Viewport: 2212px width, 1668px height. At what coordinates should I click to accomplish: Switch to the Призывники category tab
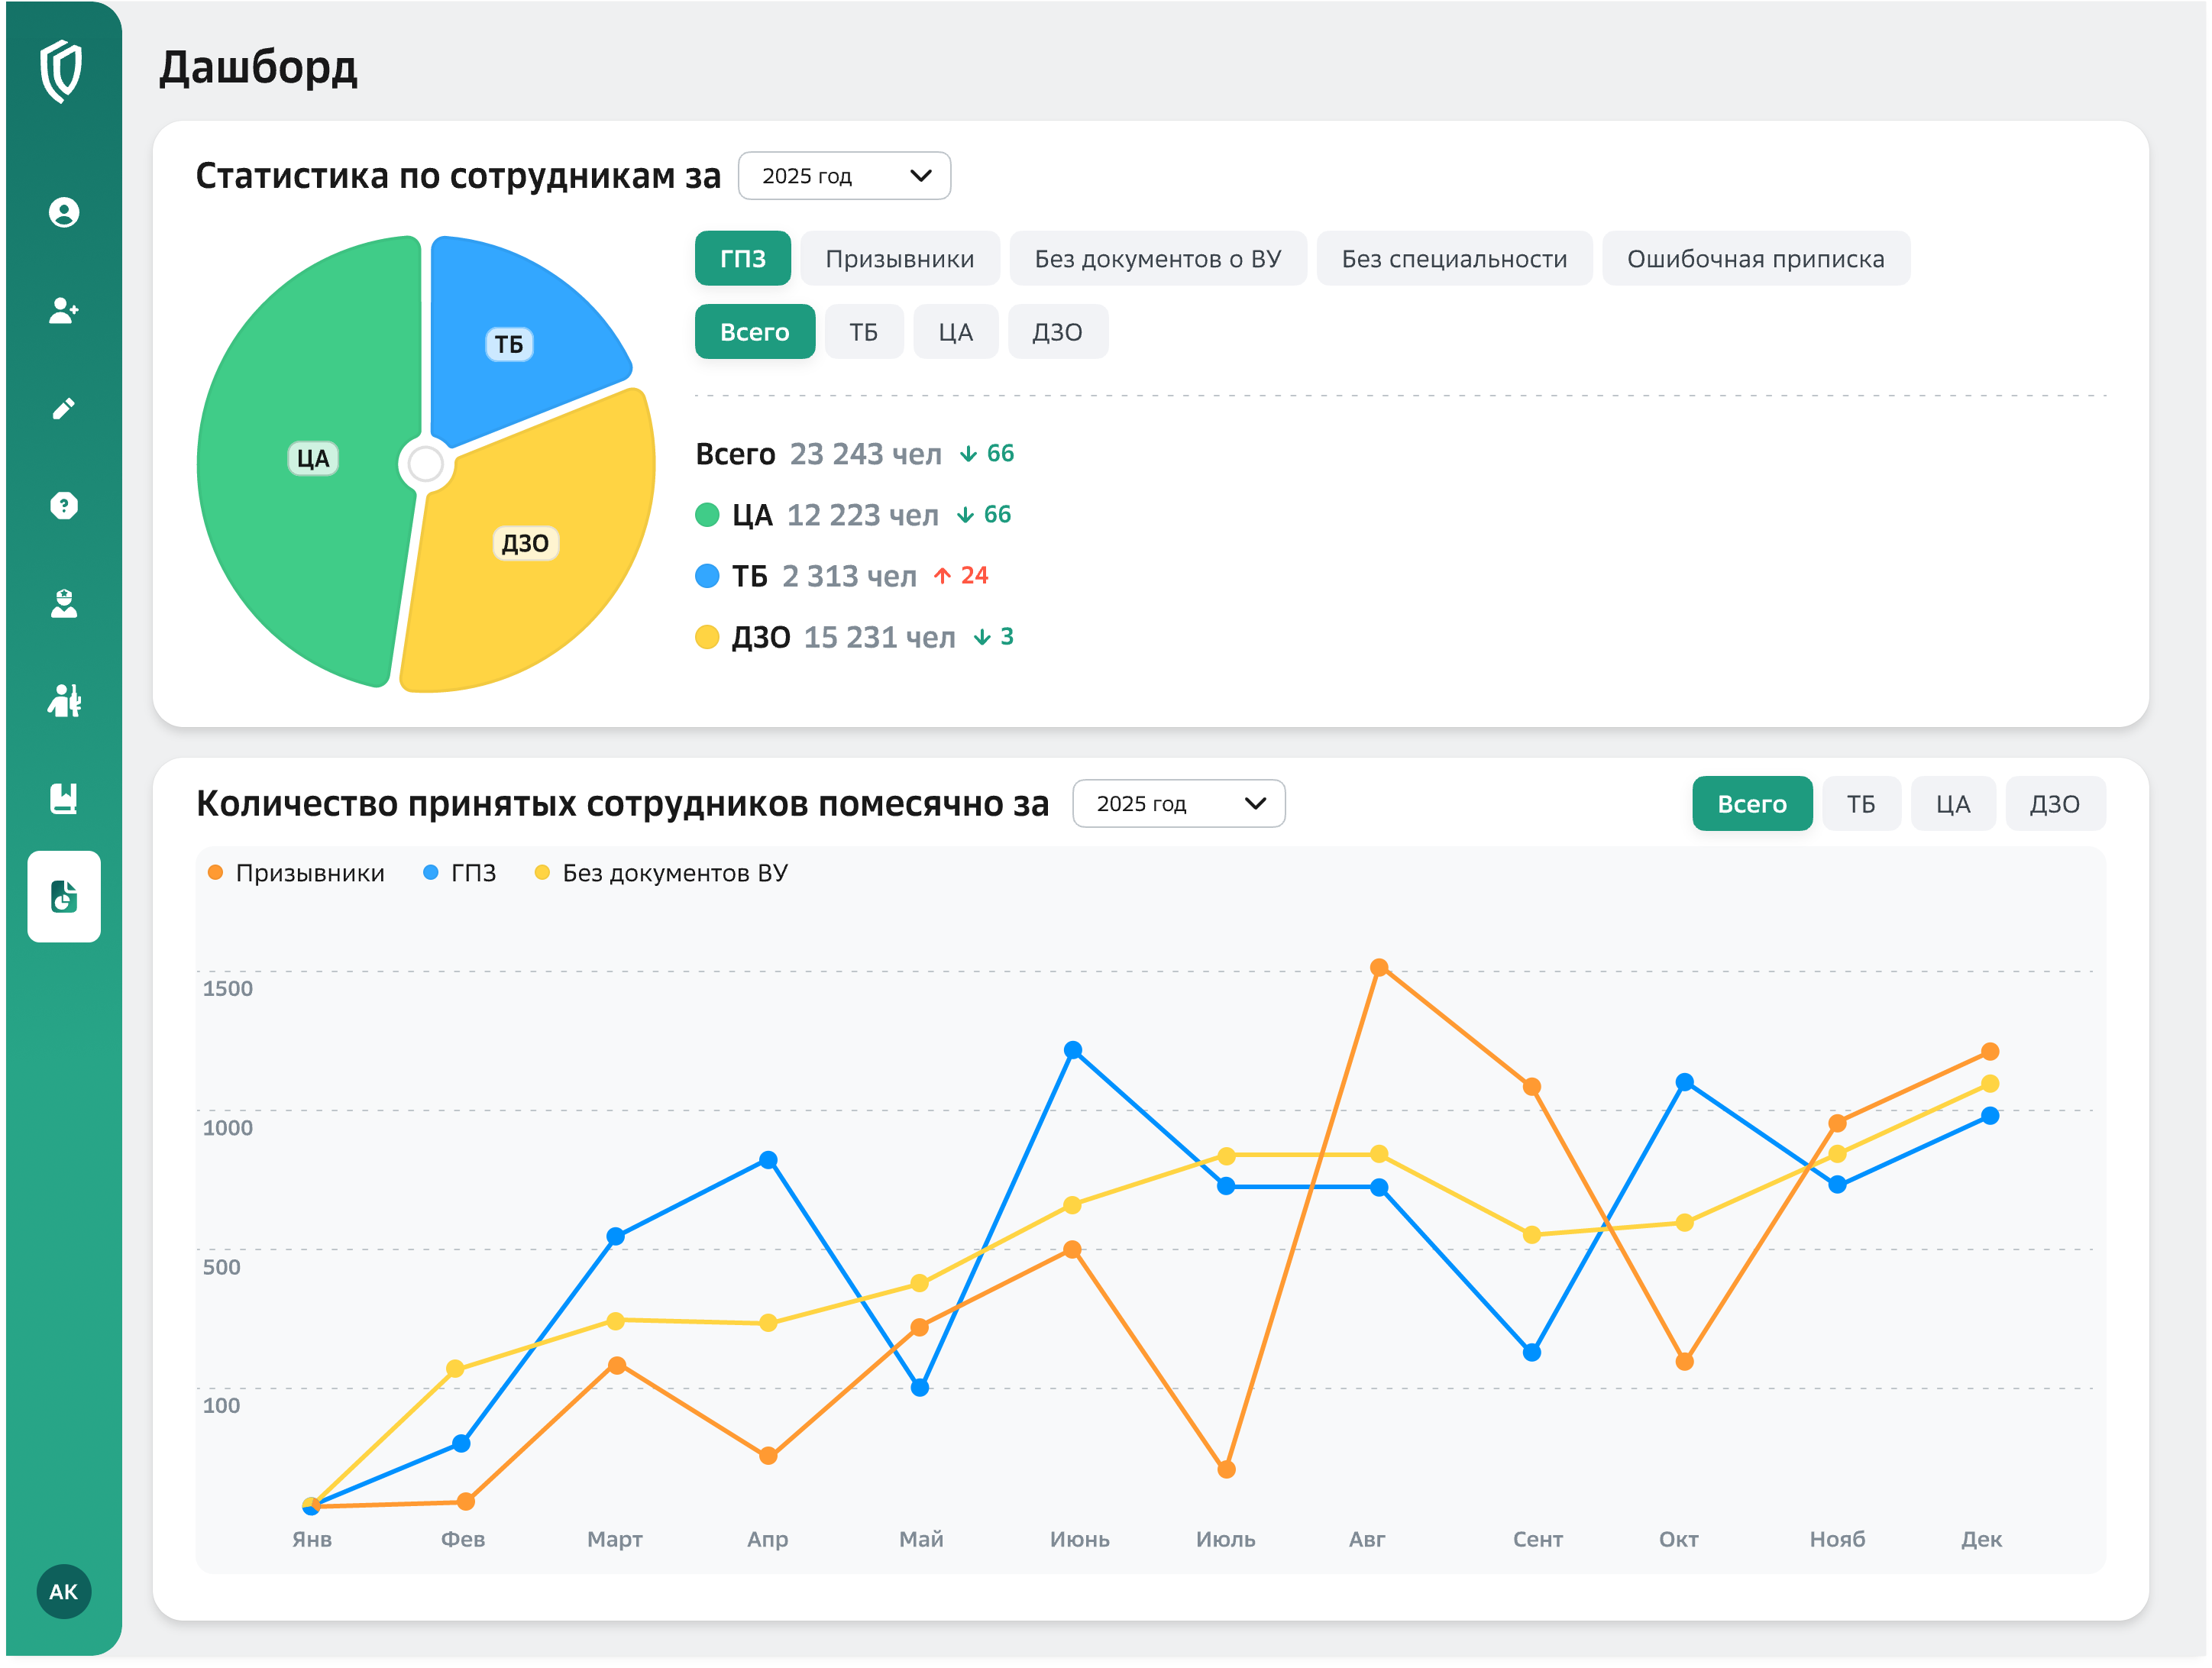coord(899,259)
